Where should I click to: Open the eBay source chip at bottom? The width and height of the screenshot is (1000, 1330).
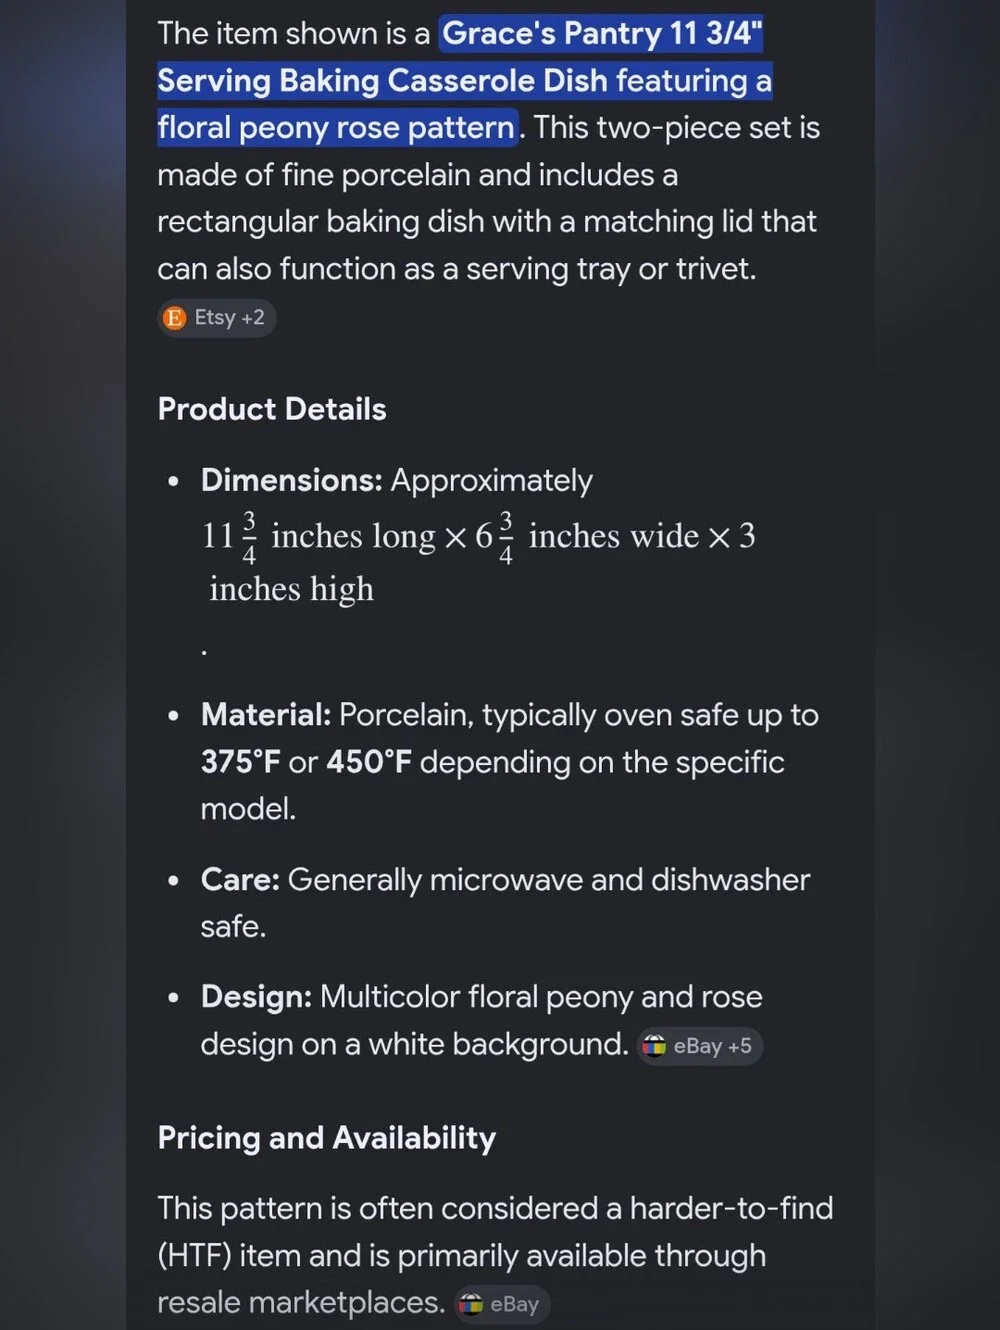coord(502,1304)
